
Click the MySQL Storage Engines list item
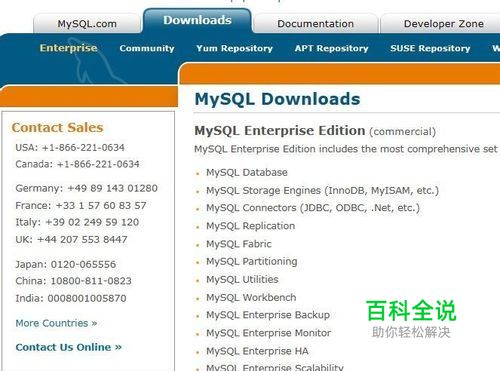click(x=322, y=190)
